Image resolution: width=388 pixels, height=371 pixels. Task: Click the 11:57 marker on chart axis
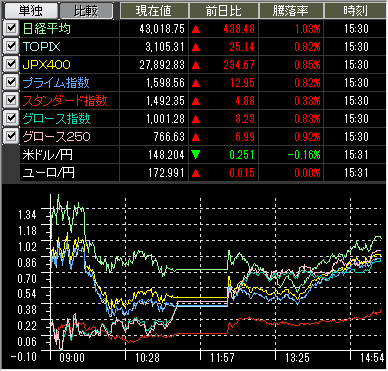pos(222,358)
